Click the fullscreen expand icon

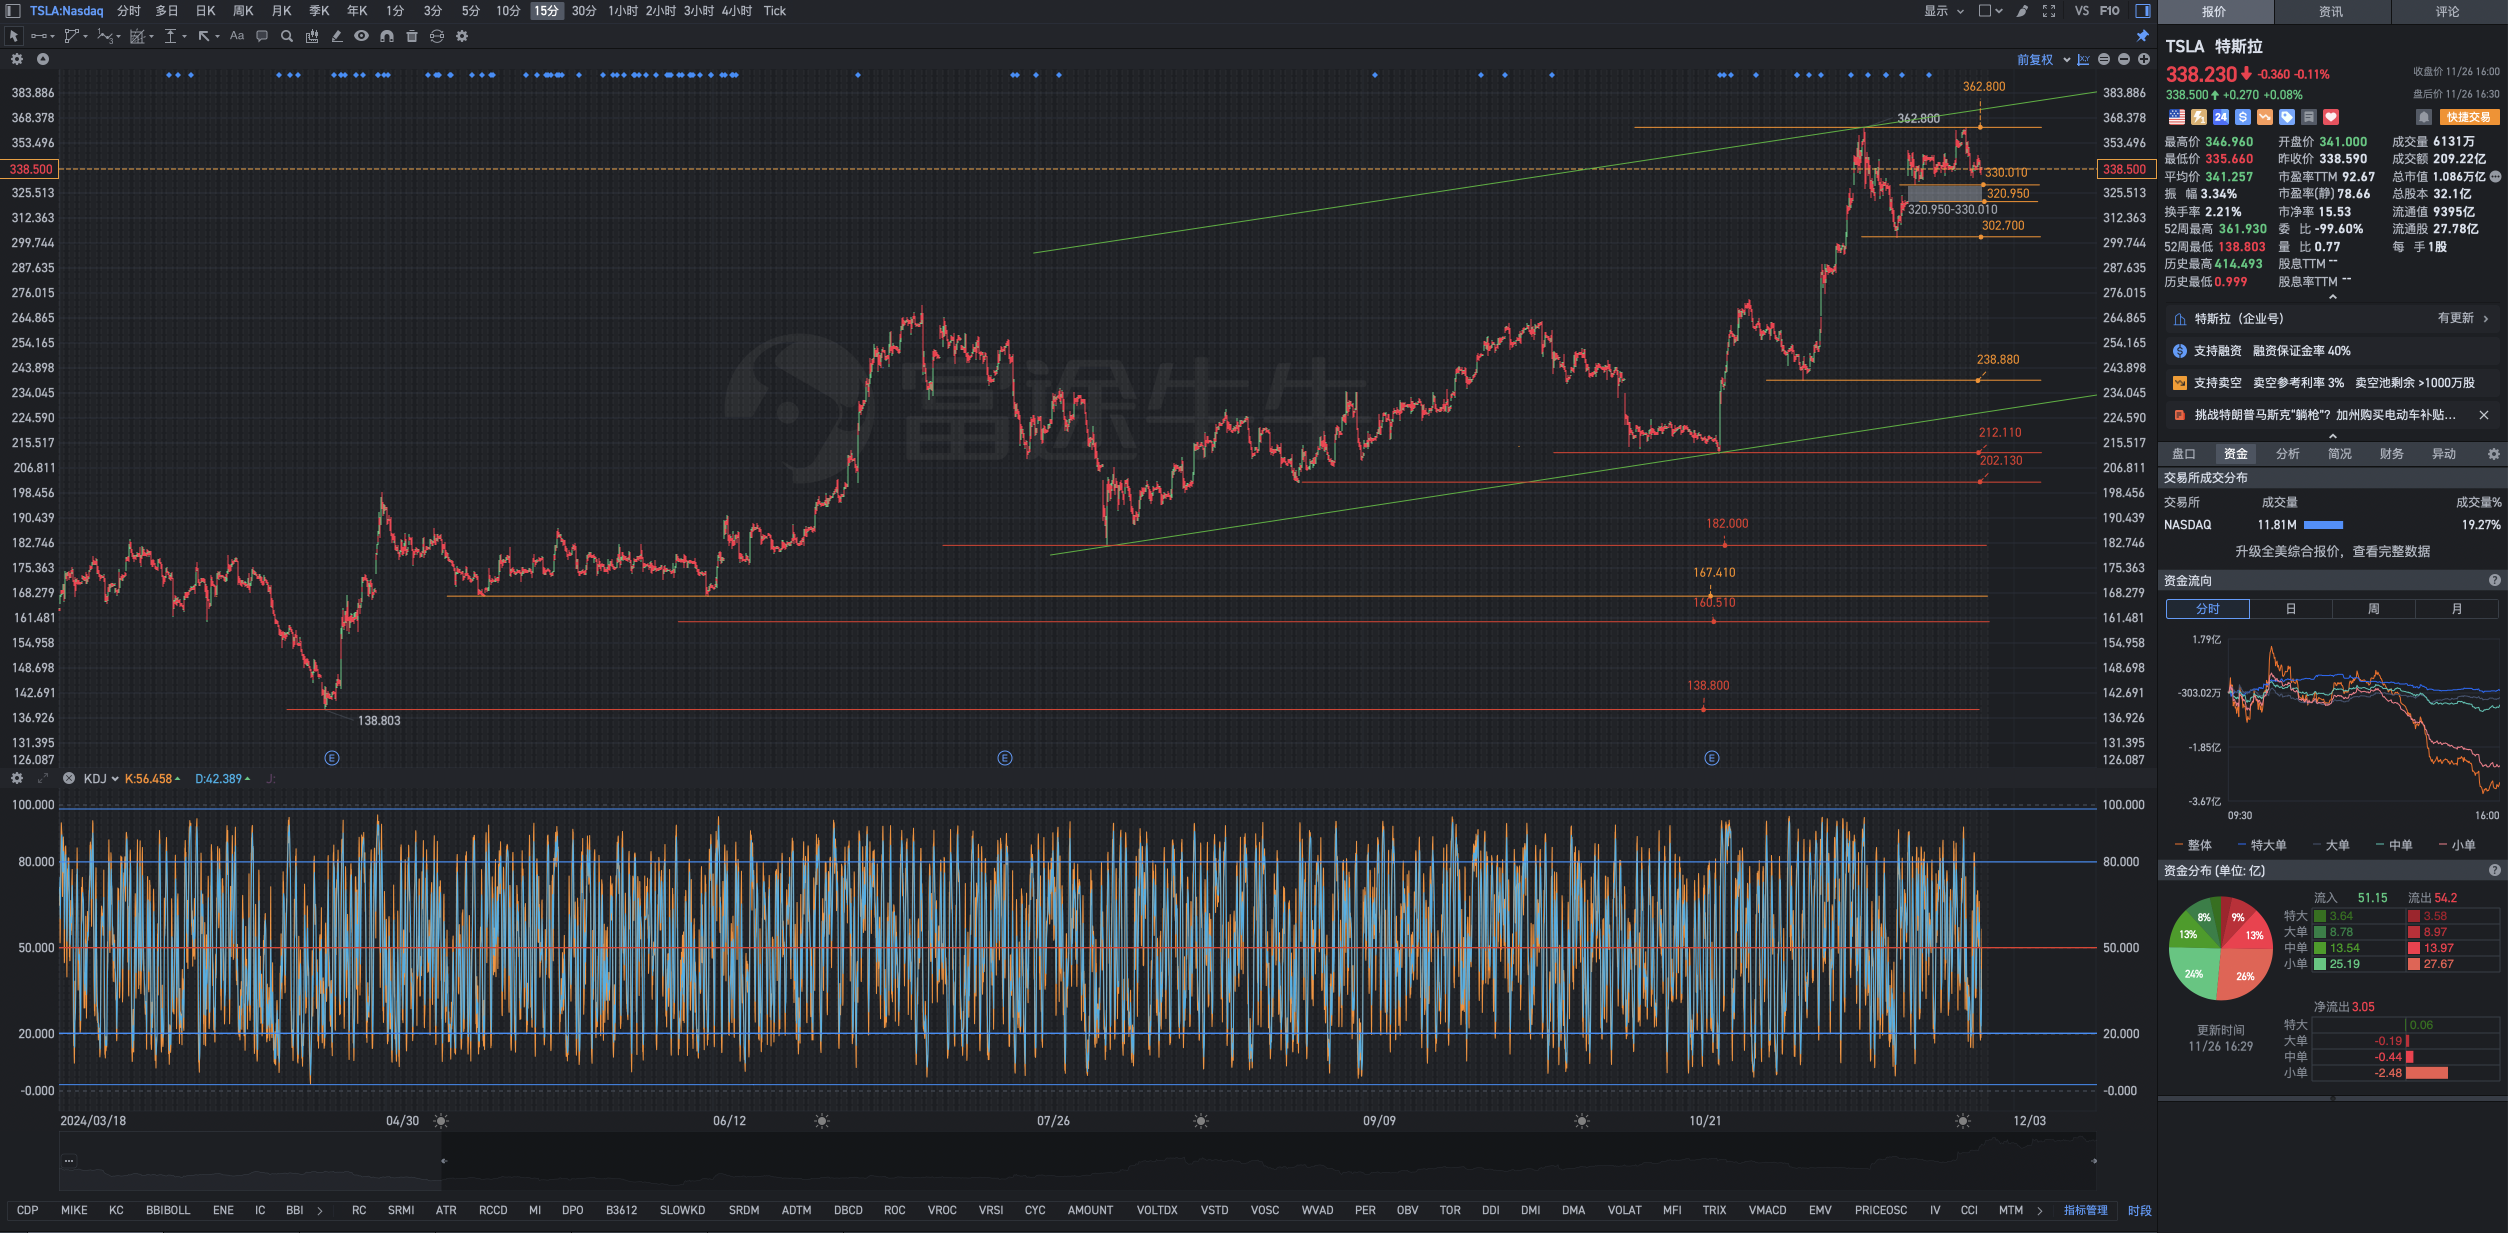[x=2049, y=11]
